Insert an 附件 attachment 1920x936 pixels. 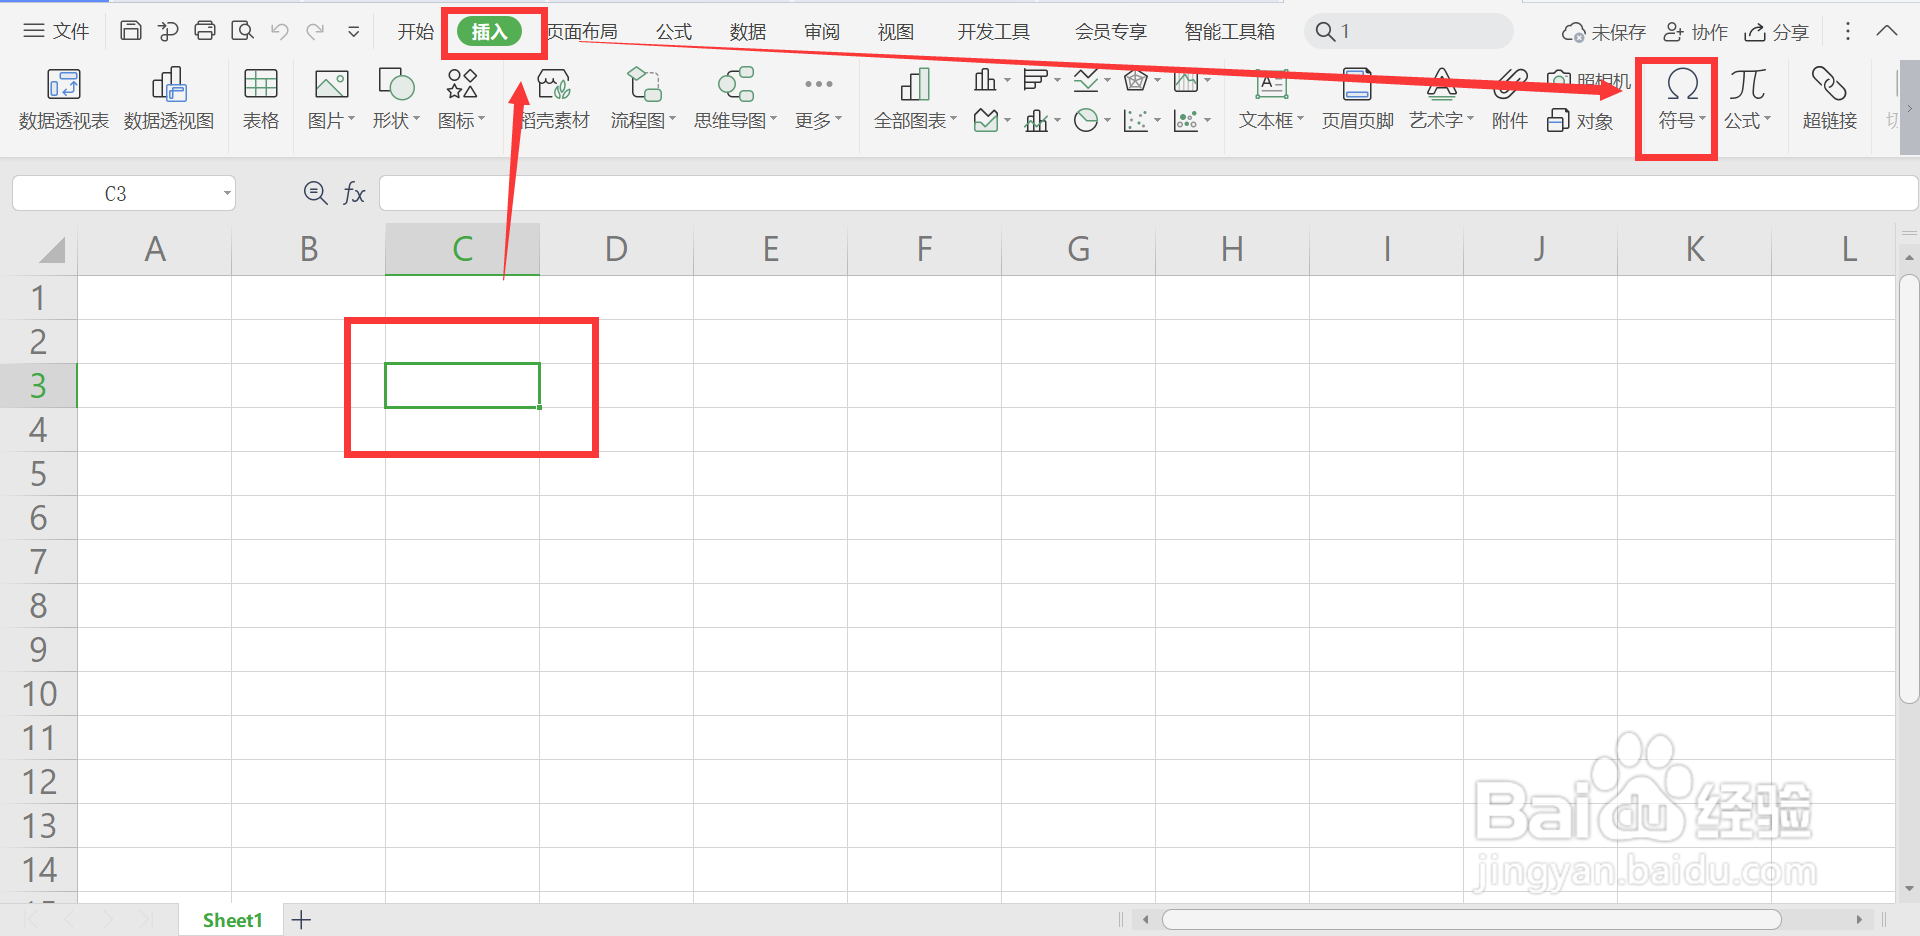pos(1509,99)
